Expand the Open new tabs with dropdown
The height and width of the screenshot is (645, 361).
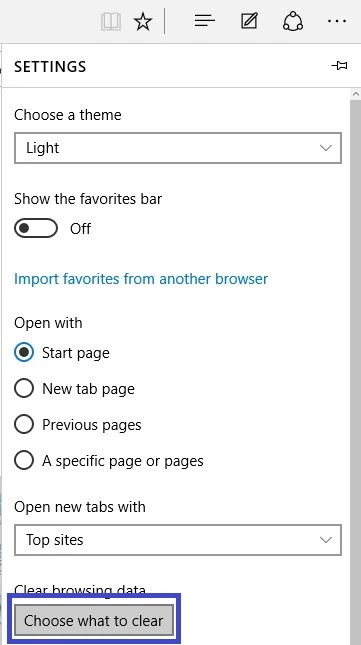pyautogui.click(x=178, y=540)
